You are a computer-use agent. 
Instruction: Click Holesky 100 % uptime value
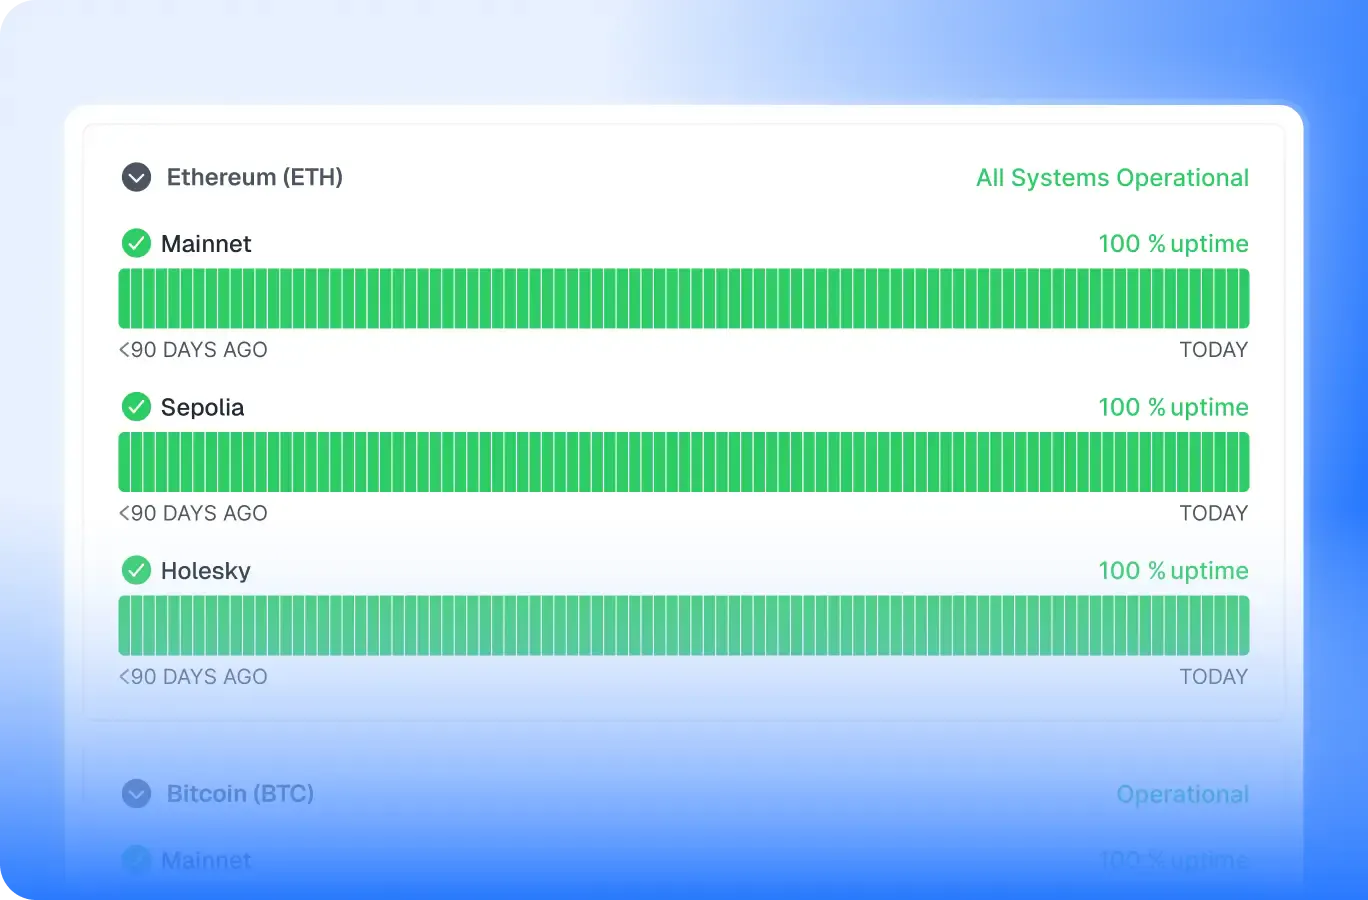1173,571
